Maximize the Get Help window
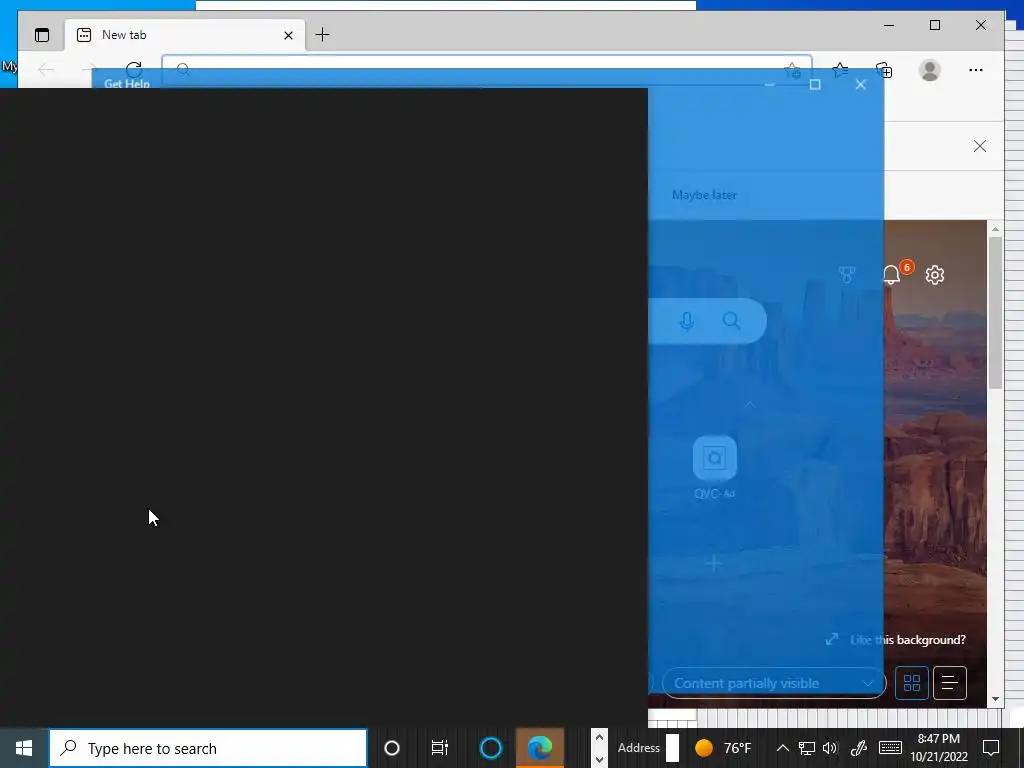This screenshot has width=1024, height=768. click(x=815, y=84)
